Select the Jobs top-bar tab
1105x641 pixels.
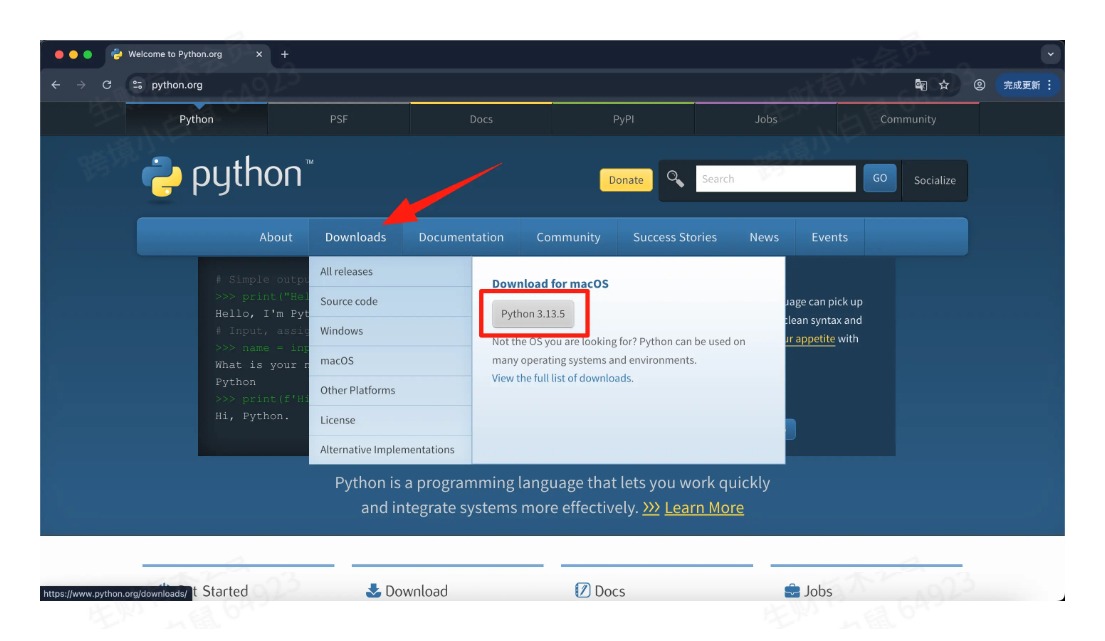(x=766, y=119)
